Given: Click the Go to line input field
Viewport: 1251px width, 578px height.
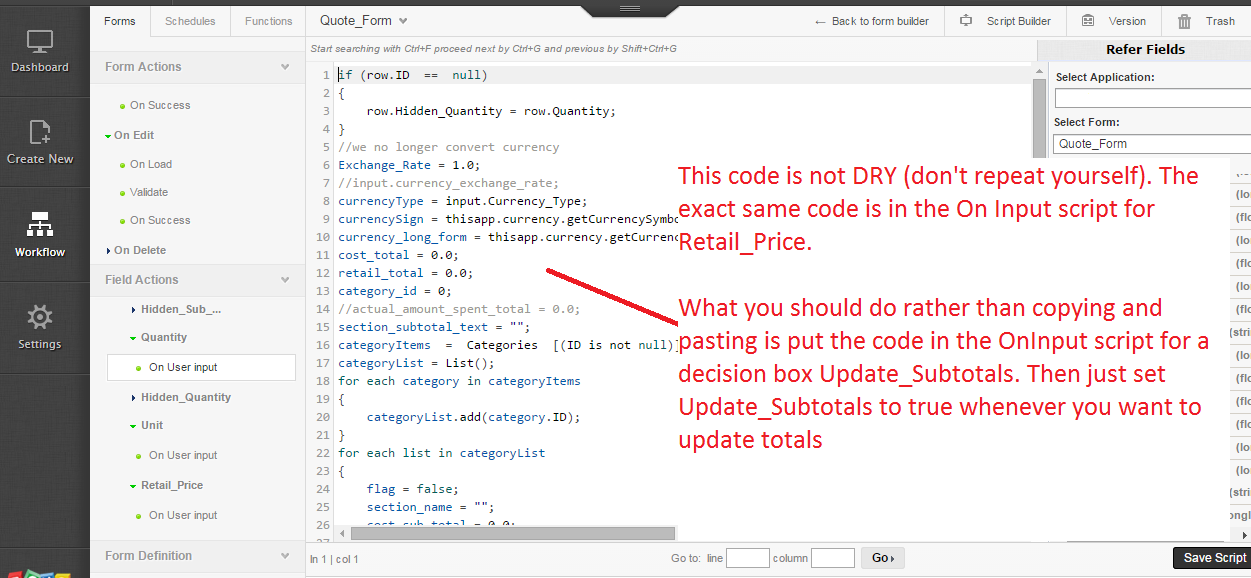Looking at the screenshot, I should click(747, 557).
